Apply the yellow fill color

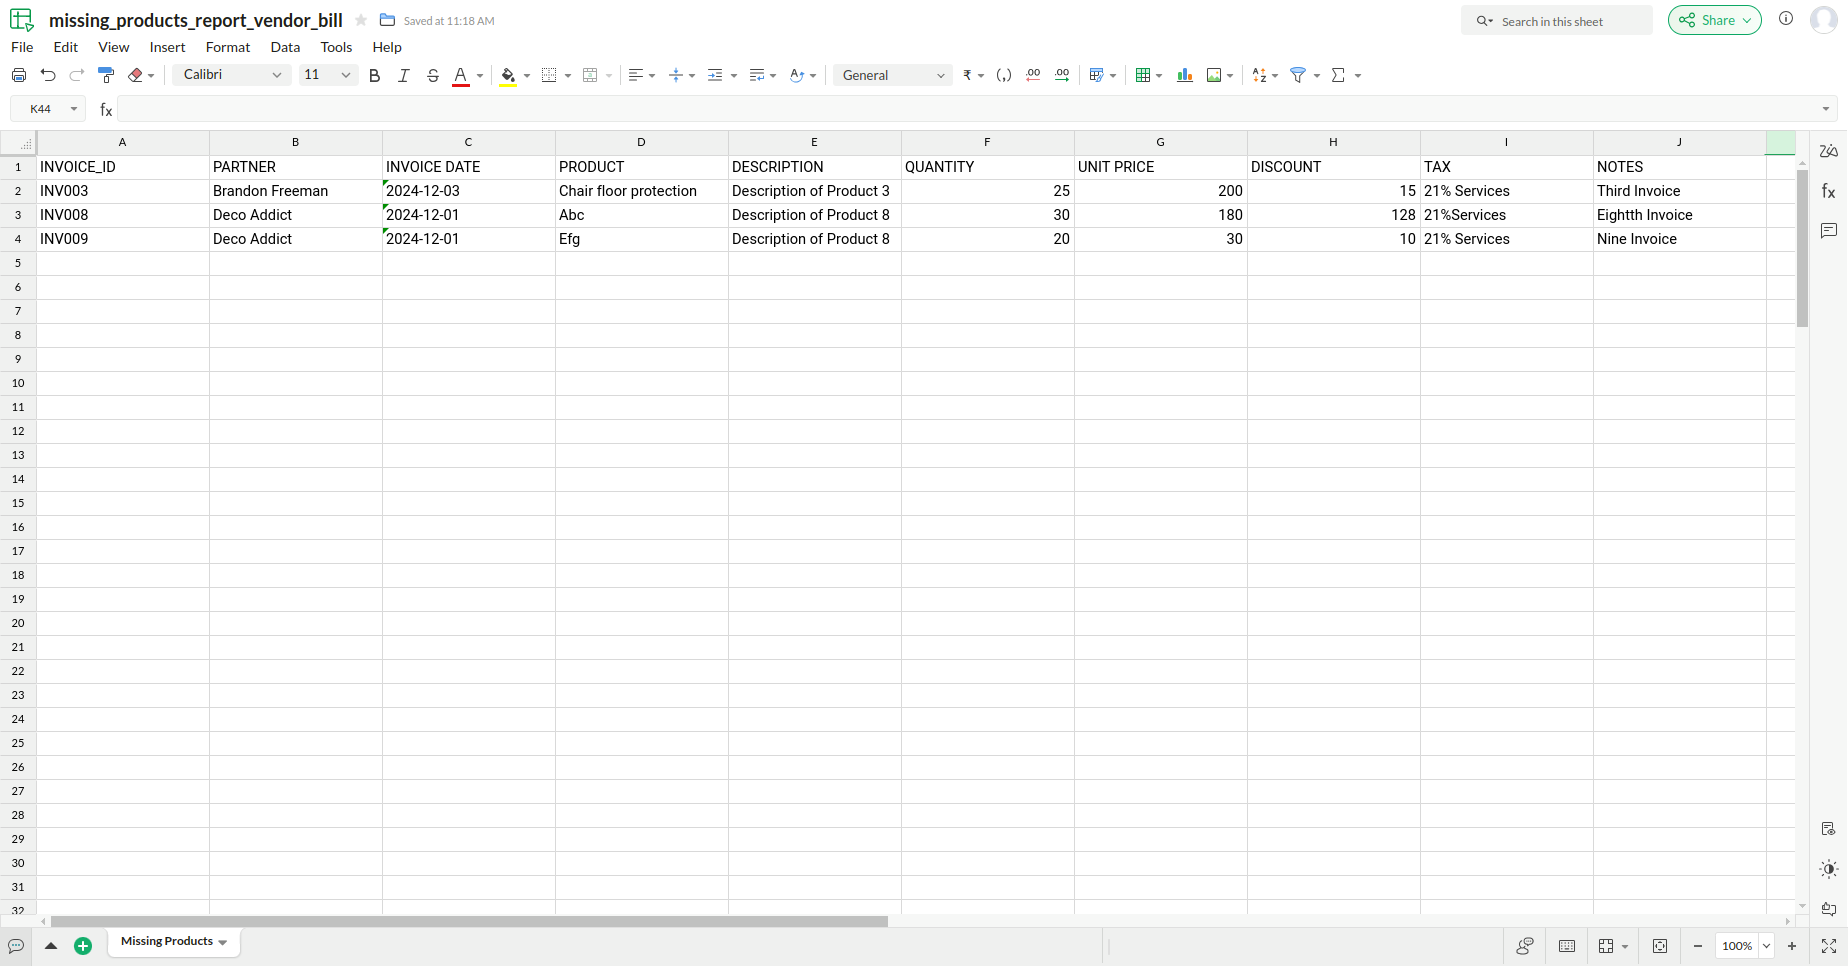pos(508,76)
